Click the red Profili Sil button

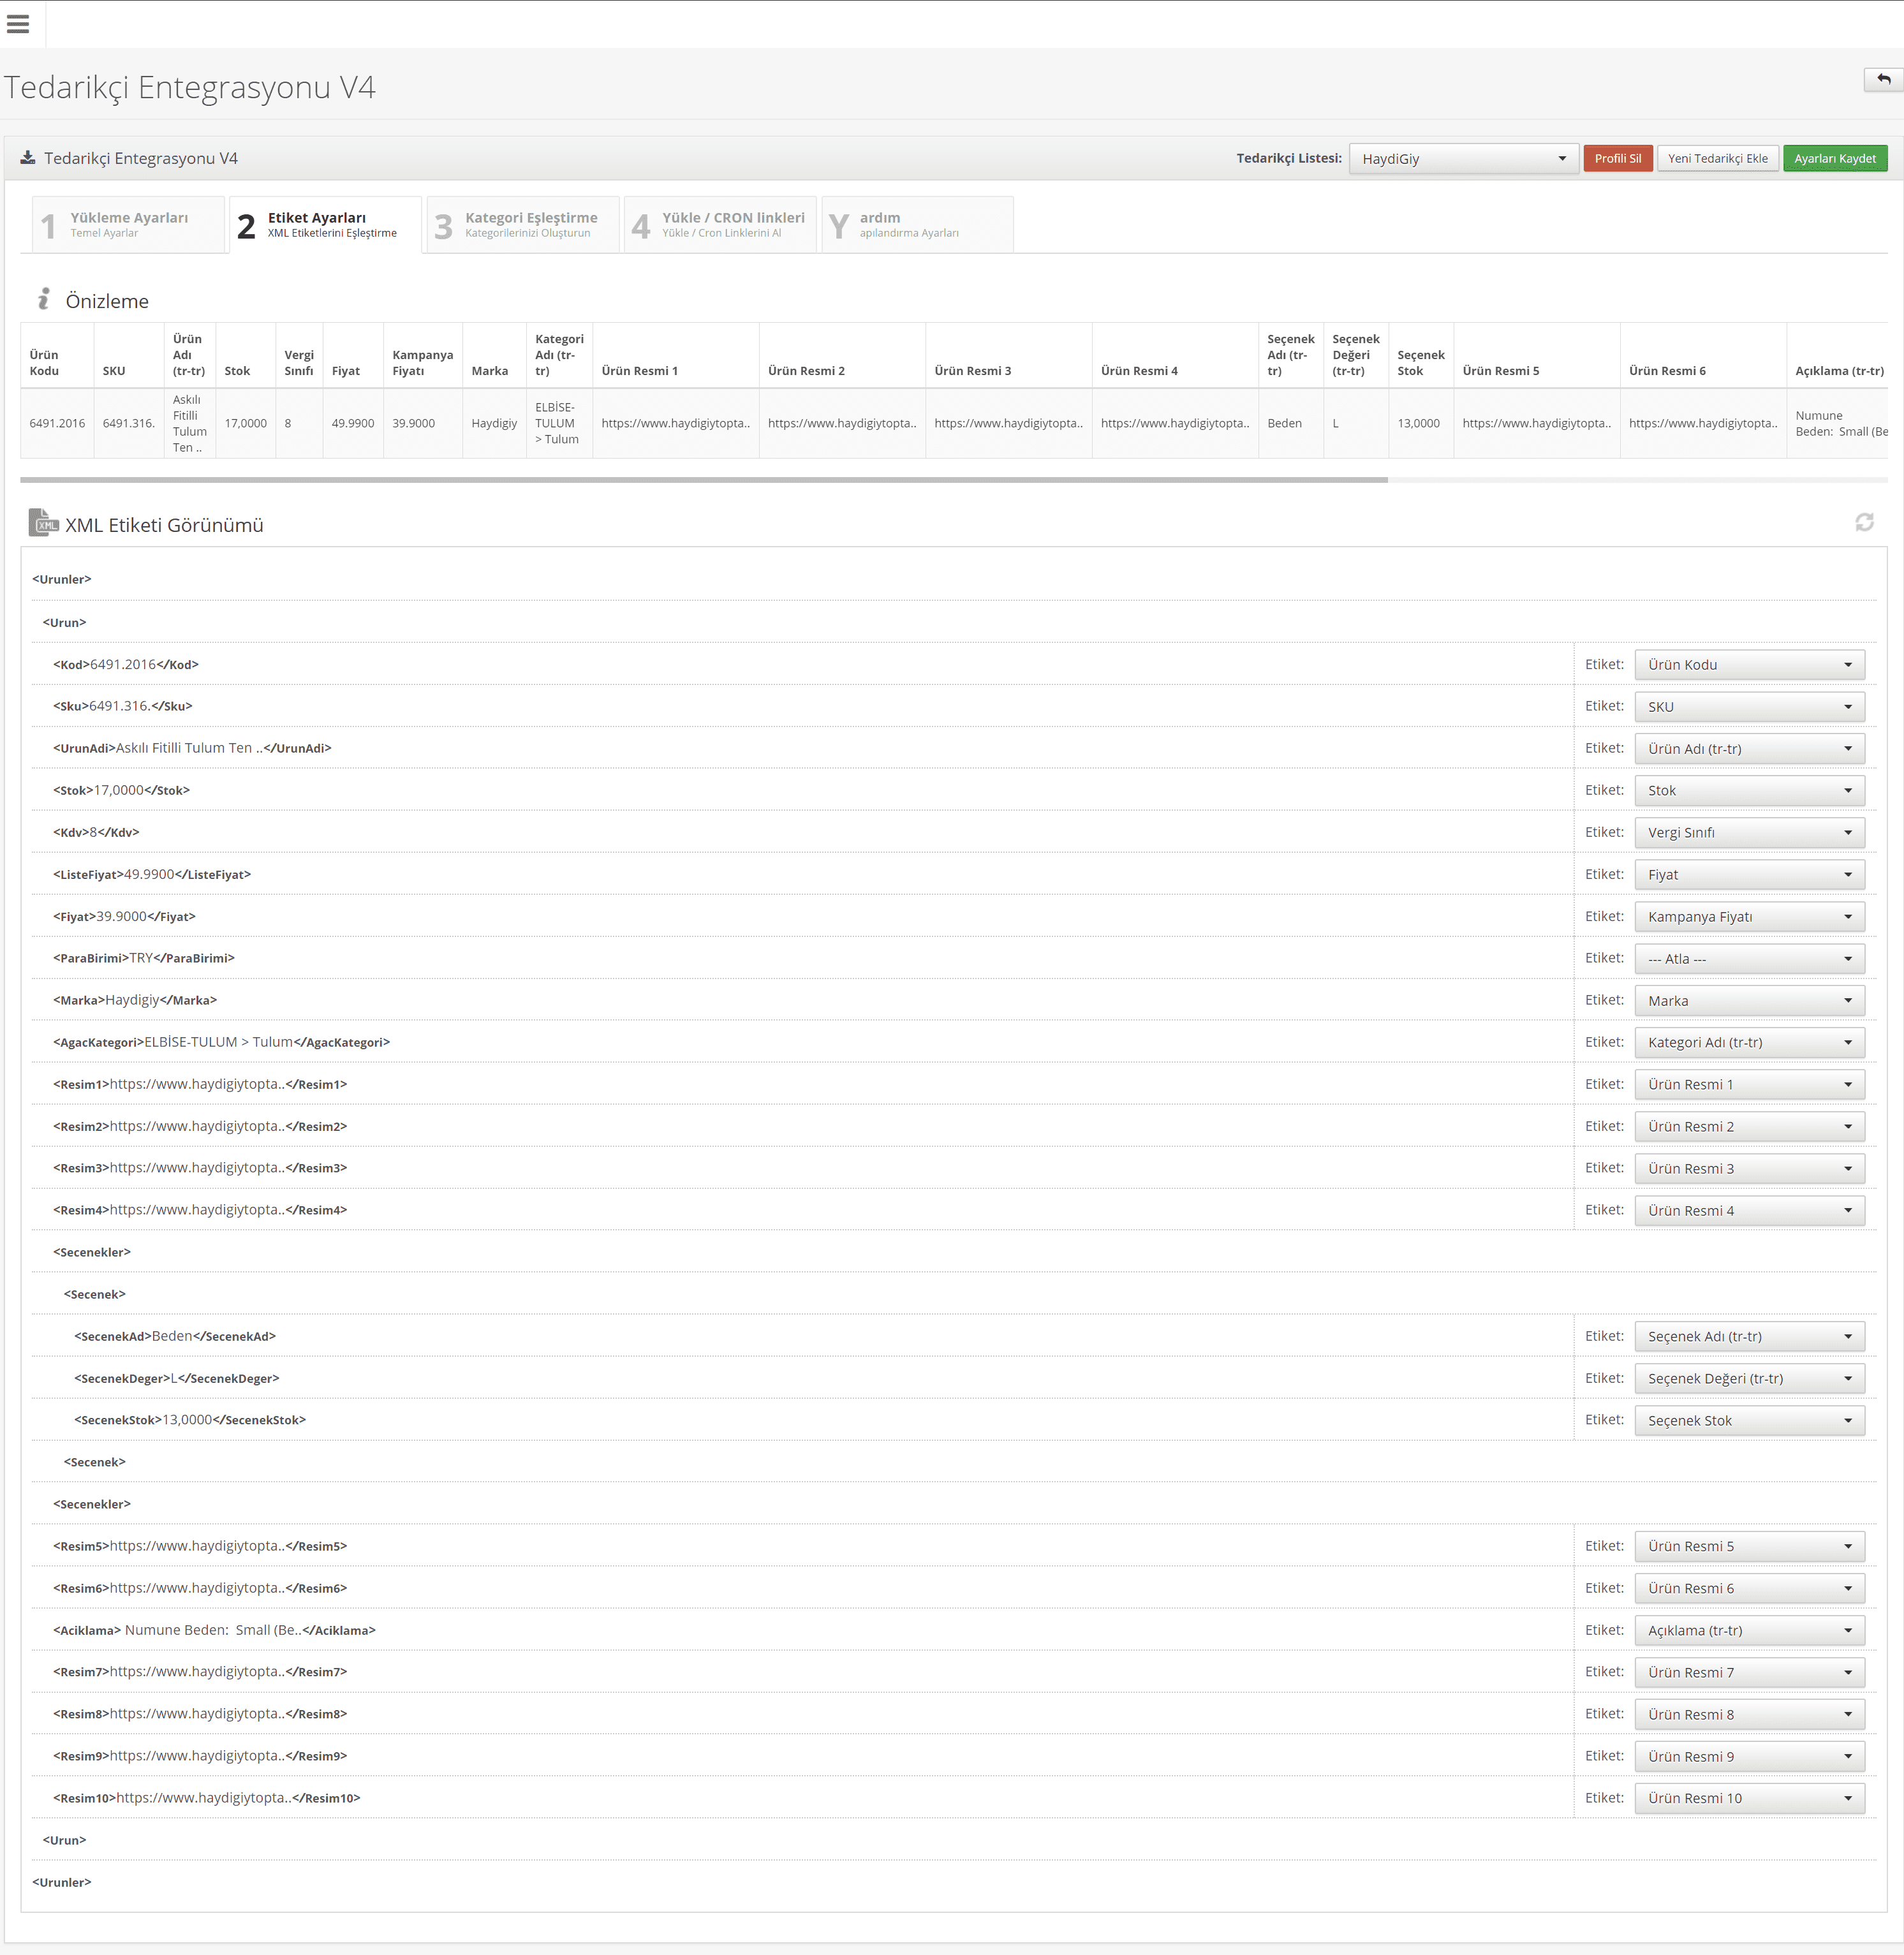1617,159
